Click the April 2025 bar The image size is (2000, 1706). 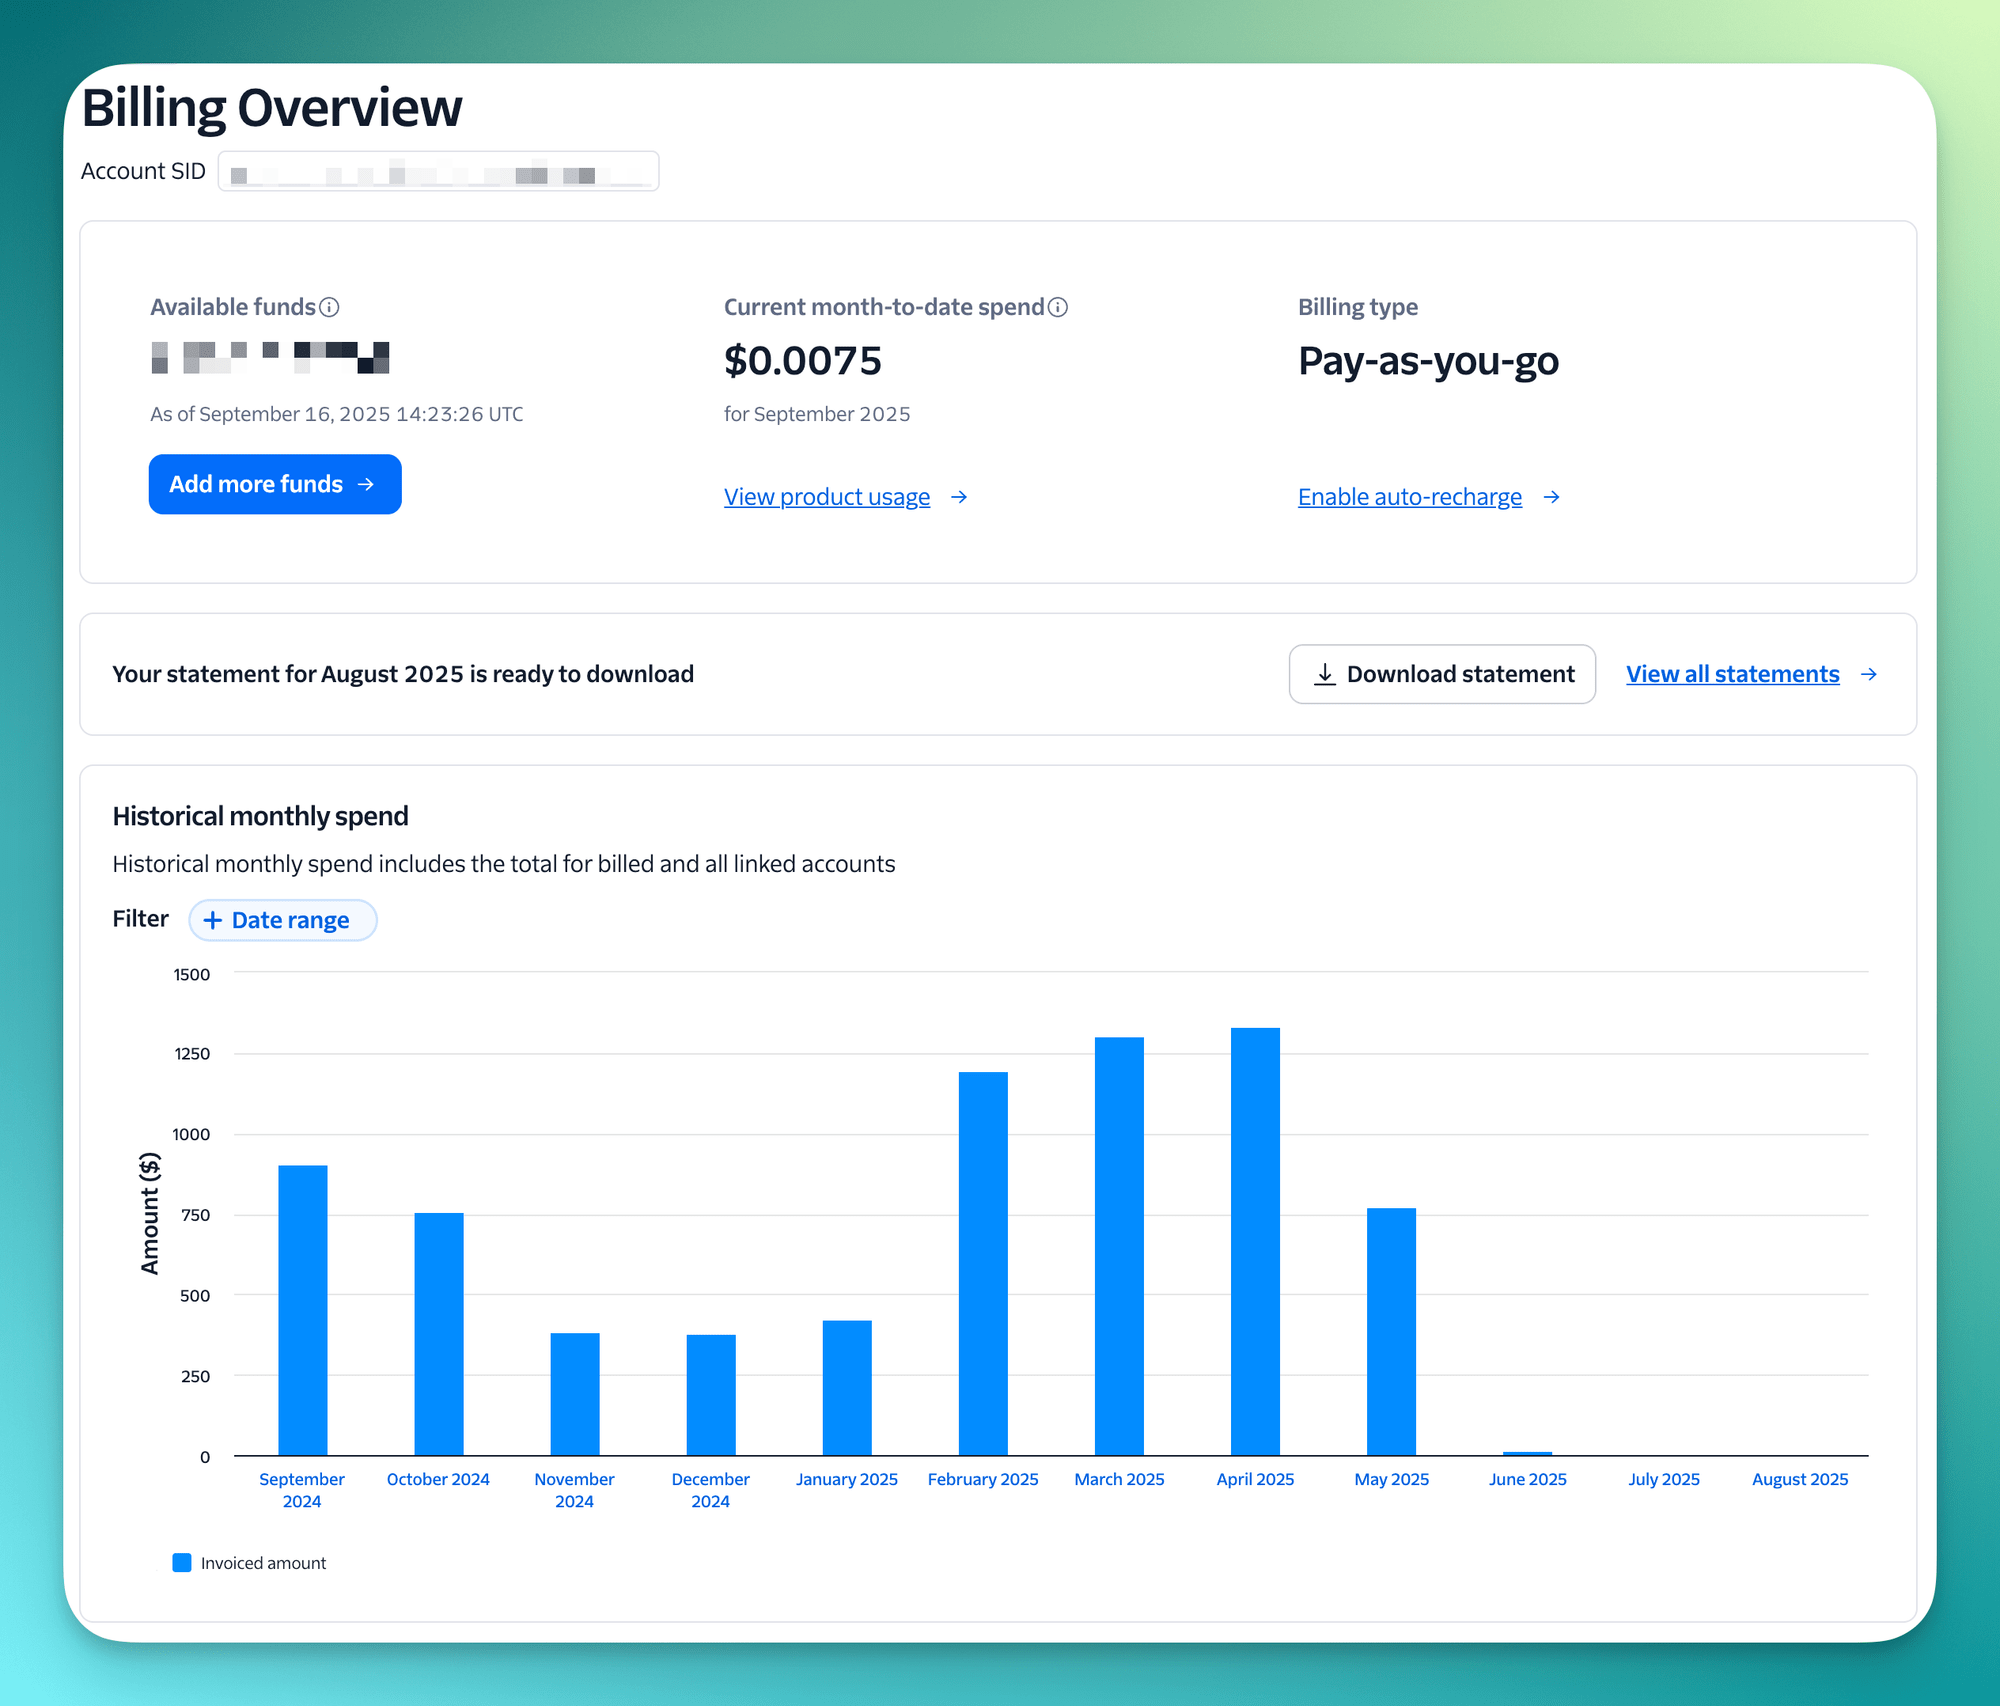tap(1255, 1240)
